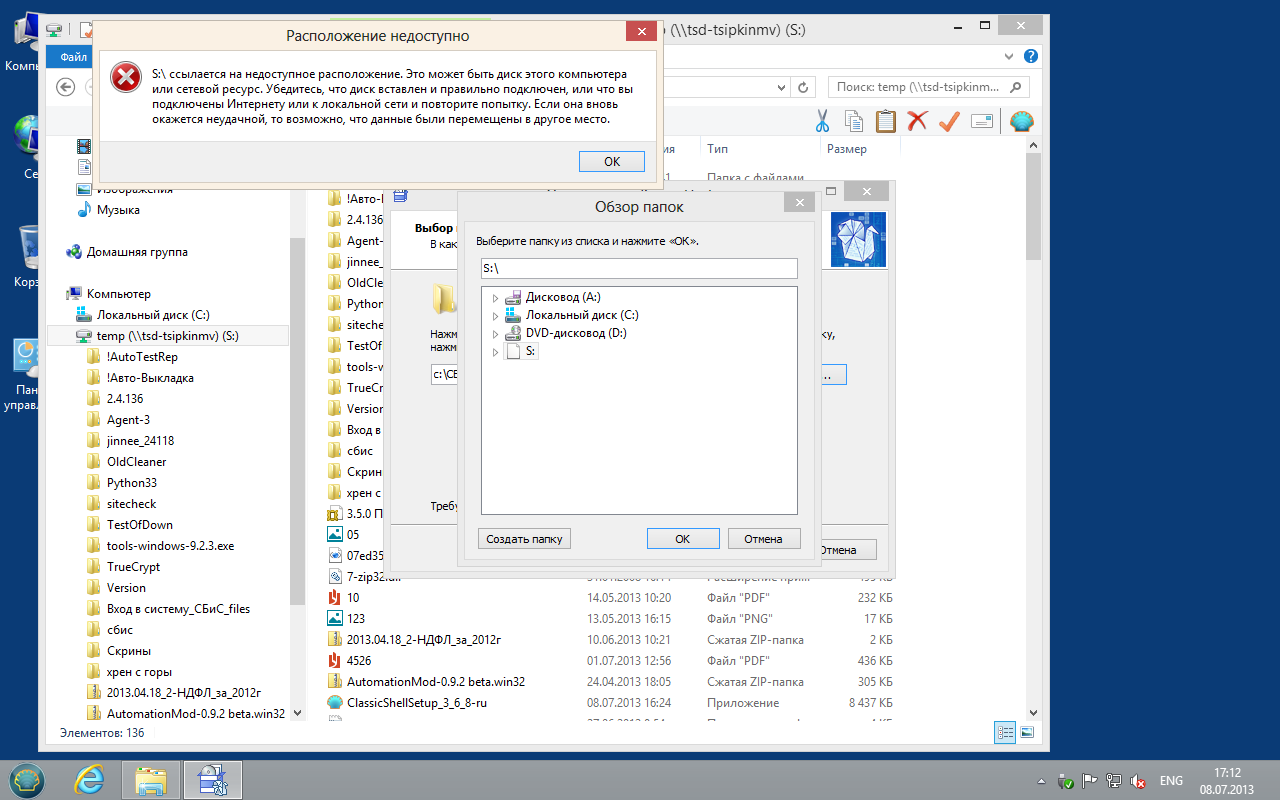Cancel the folder browser with Отмена
The image size is (1280, 800).
pos(763,539)
